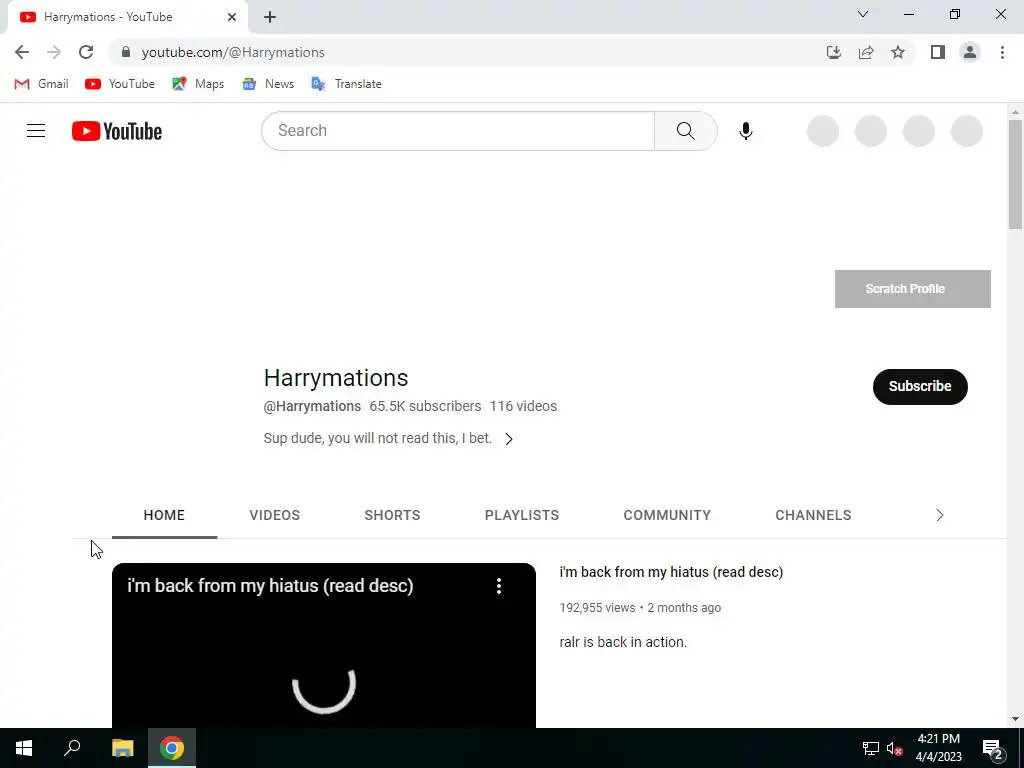Click the magnifier search button
Image resolution: width=1024 pixels, height=768 pixels.
point(686,131)
